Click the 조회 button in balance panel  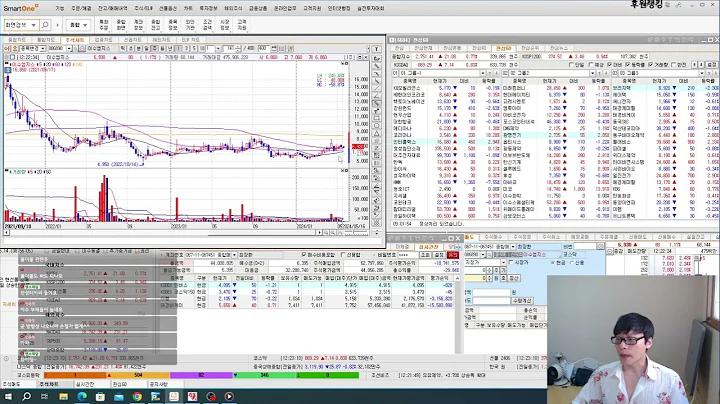coord(425,254)
